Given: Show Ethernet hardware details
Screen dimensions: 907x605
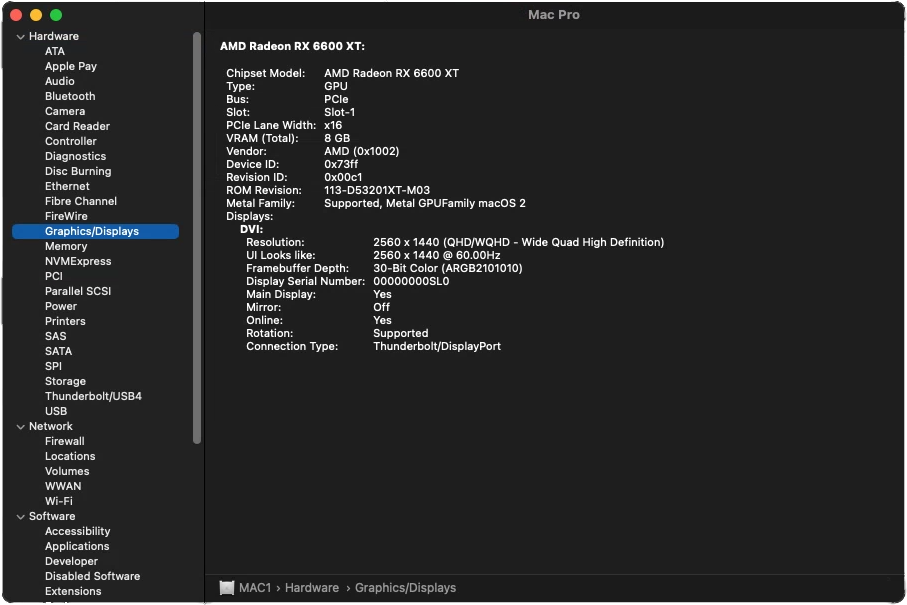Looking at the screenshot, I should [x=67, y=187].
